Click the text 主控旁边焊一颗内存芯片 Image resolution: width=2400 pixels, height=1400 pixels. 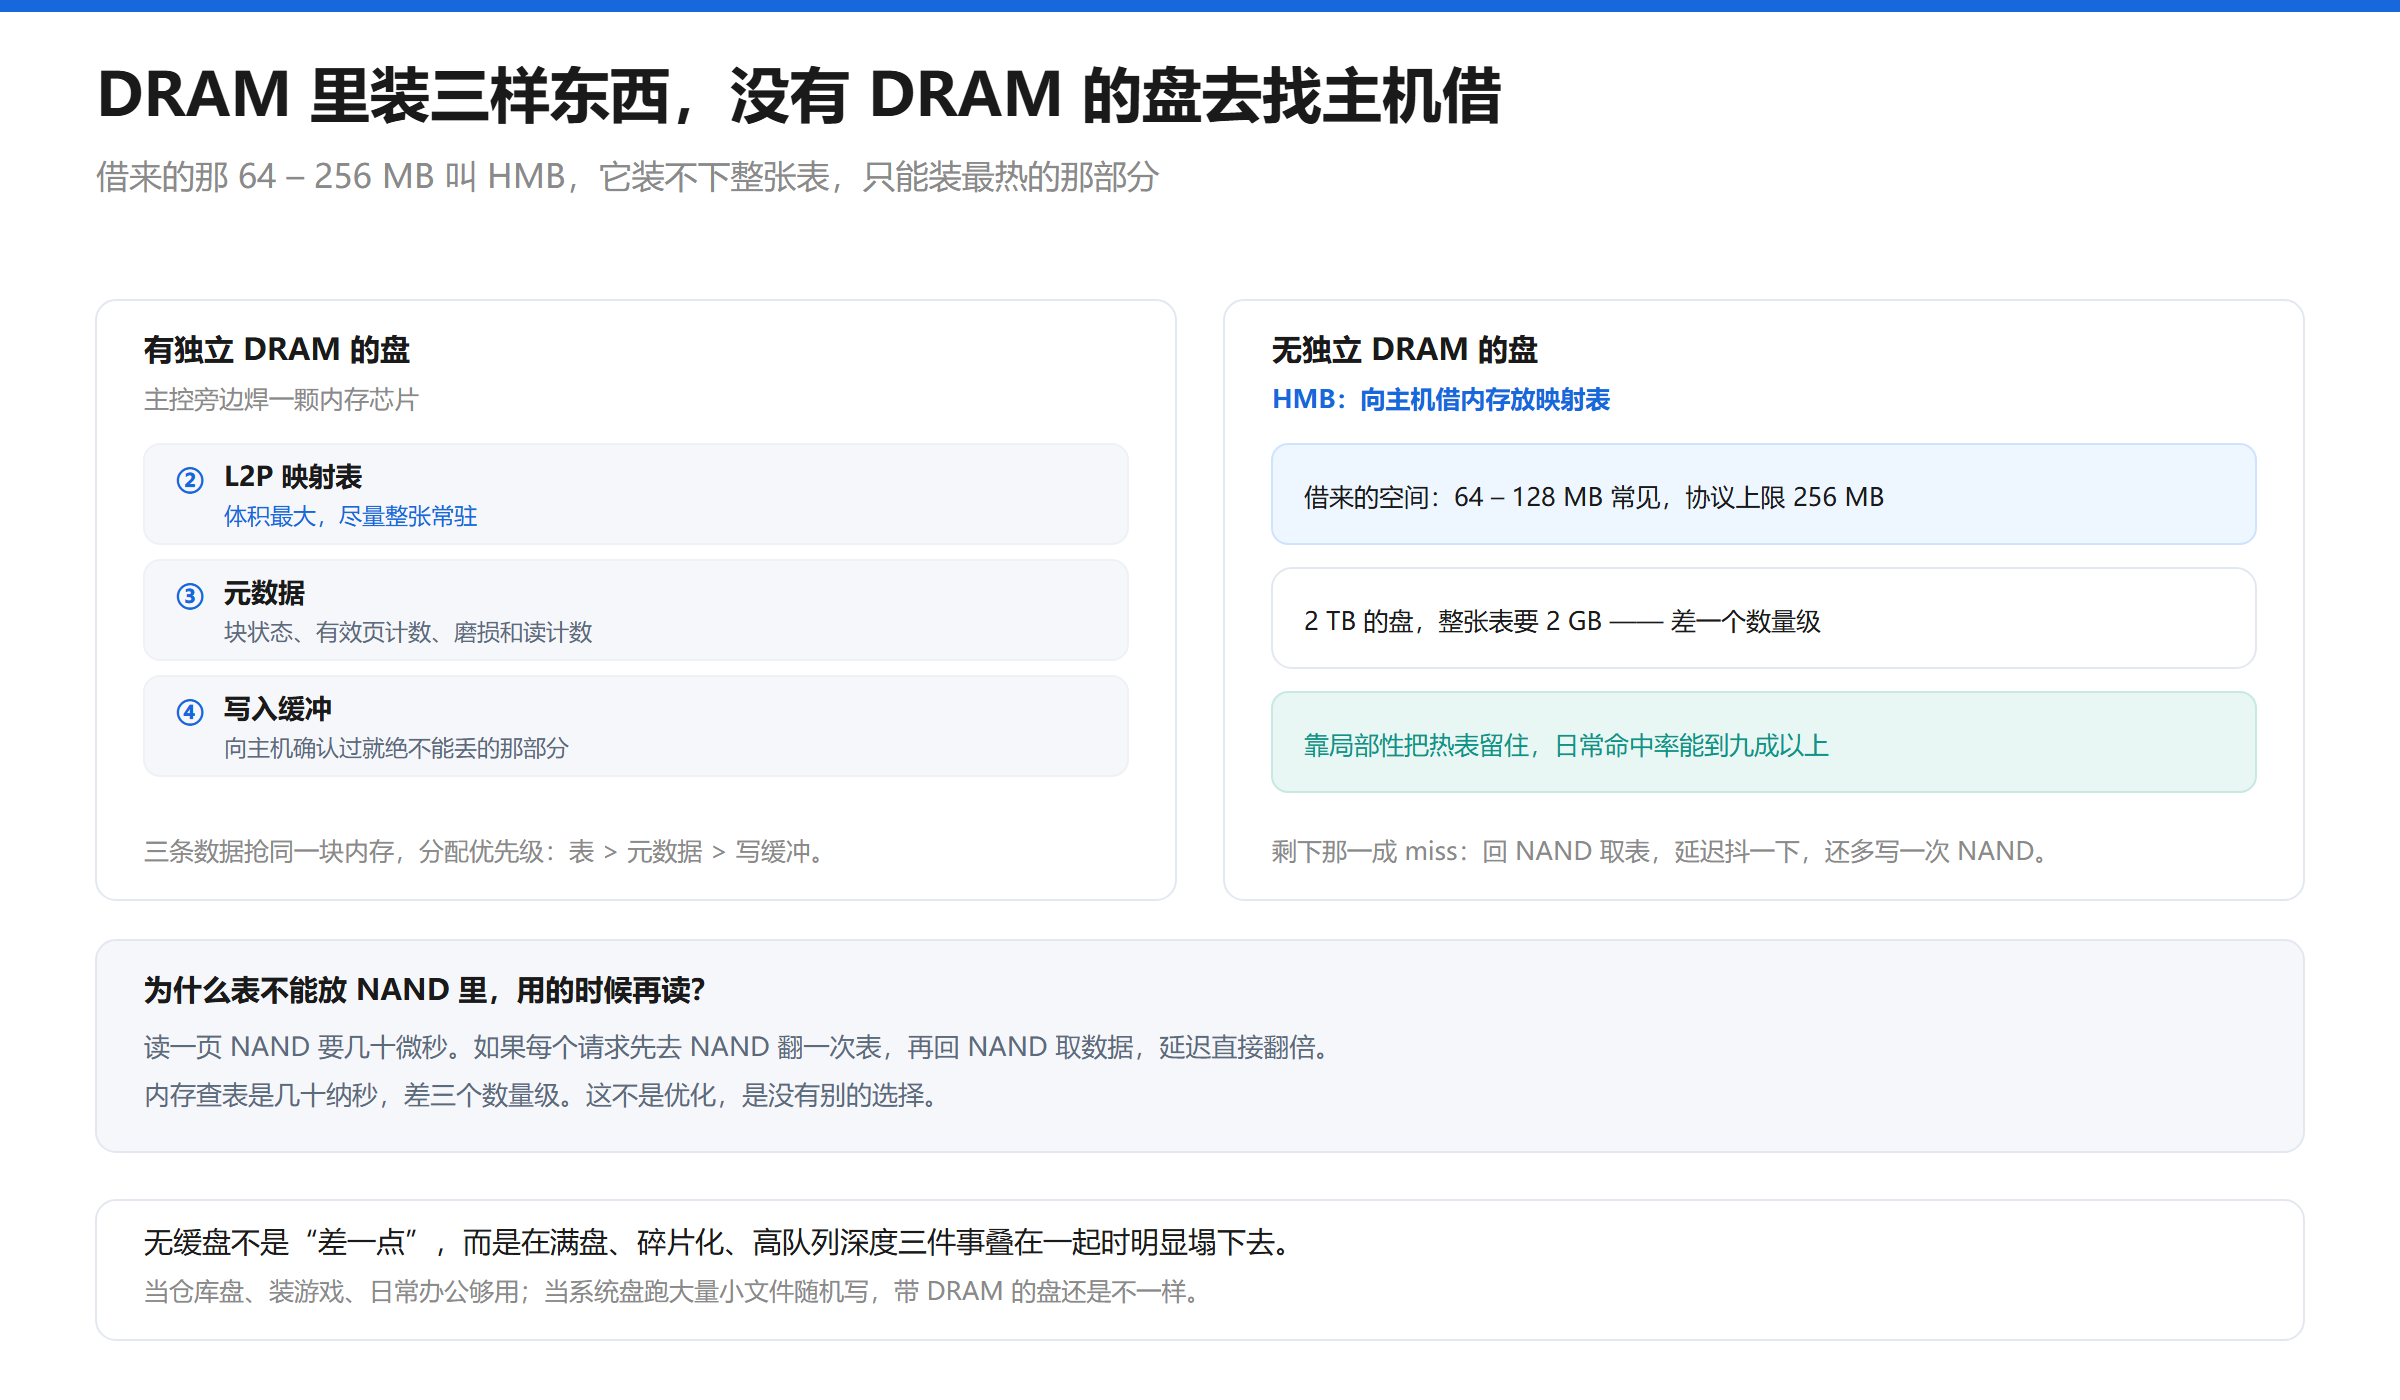(x=281, y=400)
